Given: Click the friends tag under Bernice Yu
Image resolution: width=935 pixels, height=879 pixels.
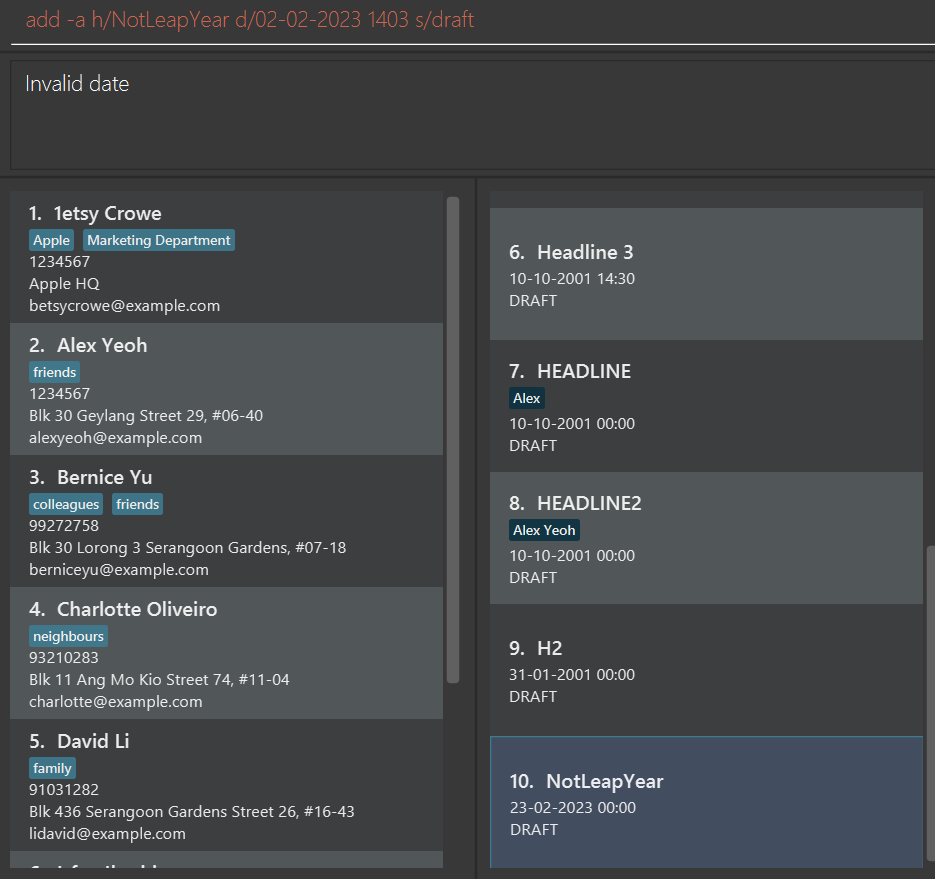Looking at the screenshot, I should click(137, 505).
